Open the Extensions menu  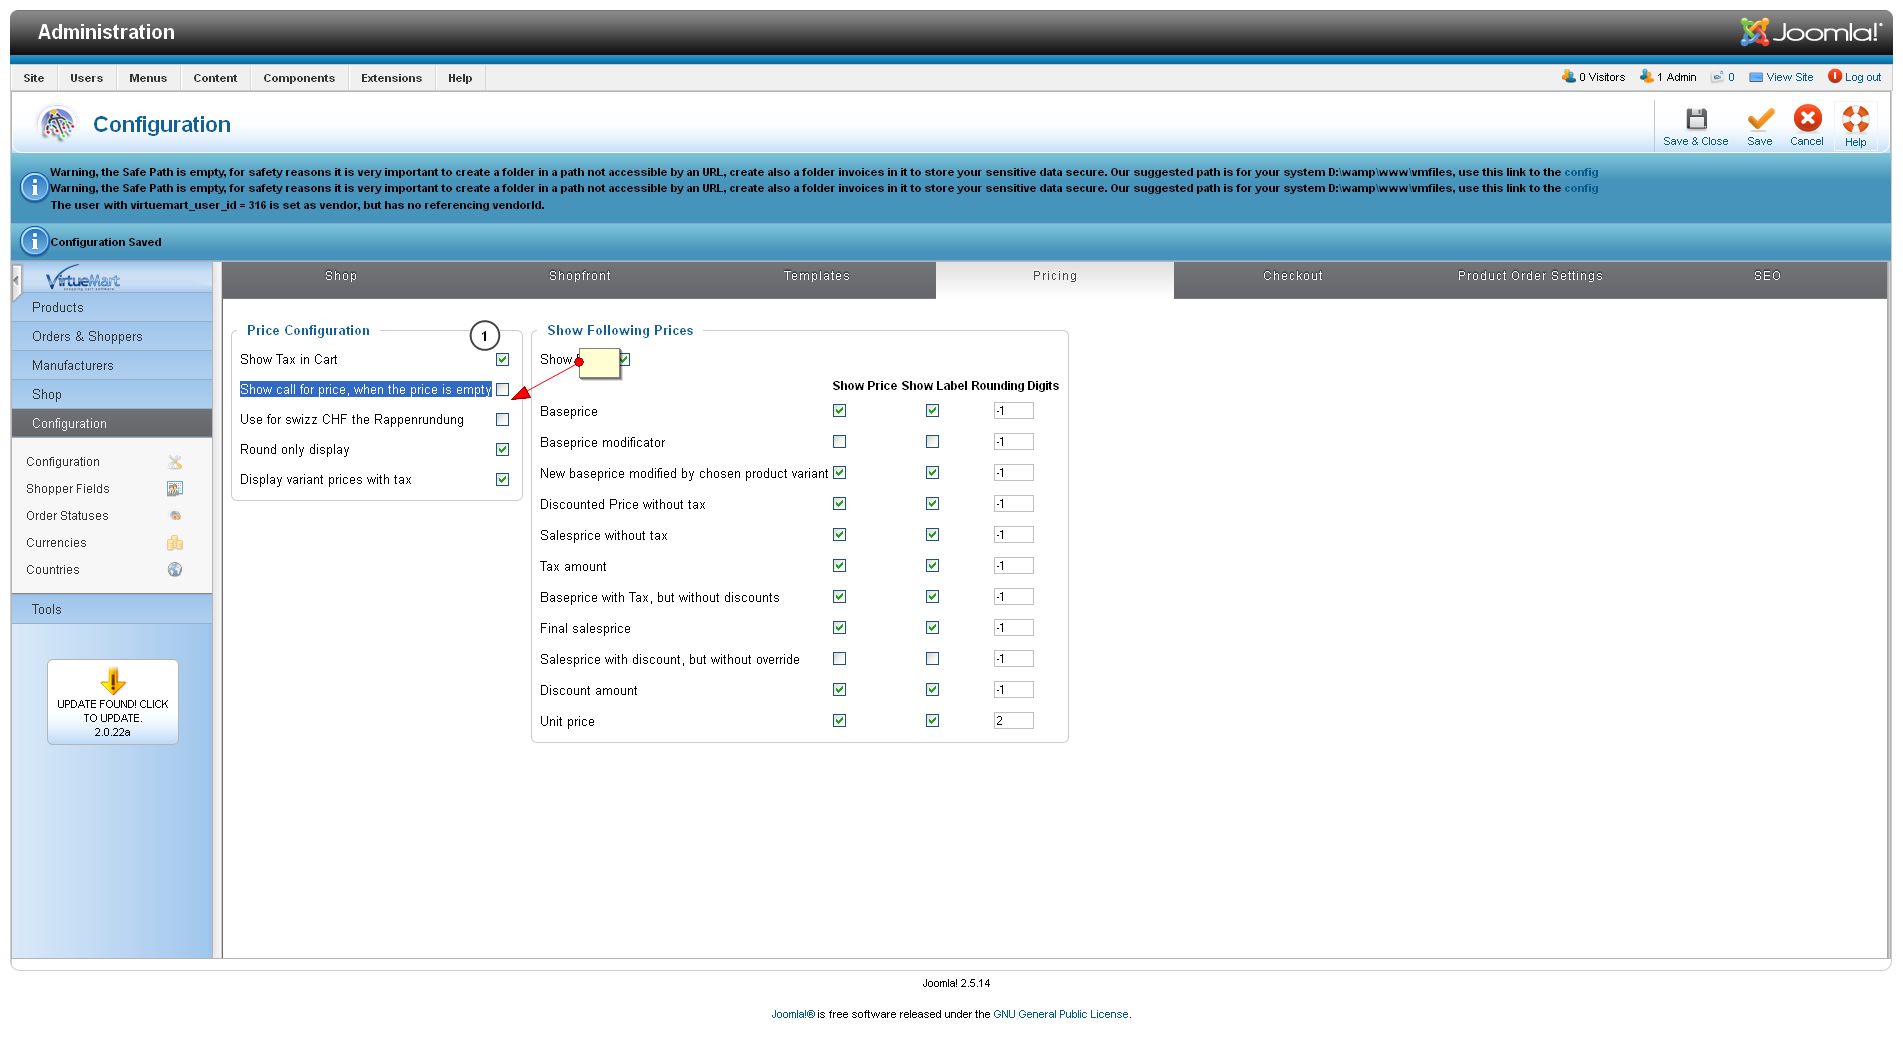[391, 78]
